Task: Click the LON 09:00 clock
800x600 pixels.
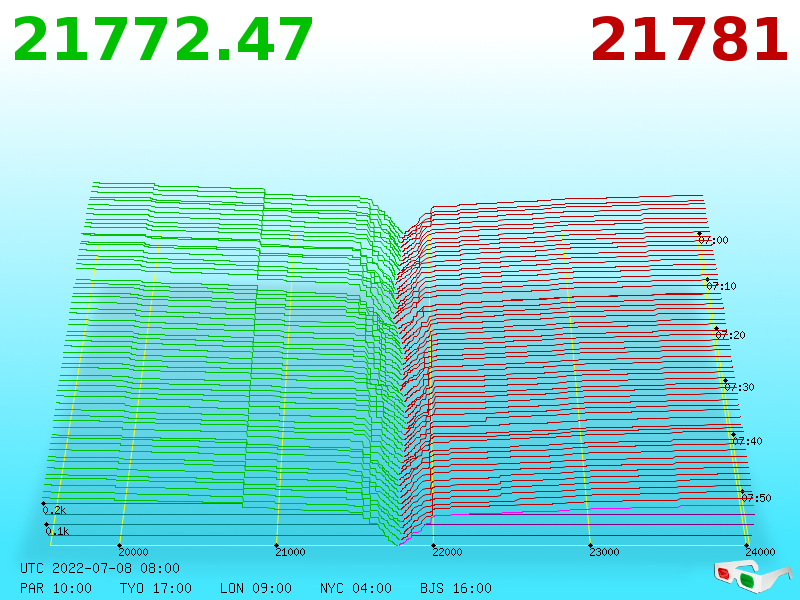Action: click(x=256, y=588)
